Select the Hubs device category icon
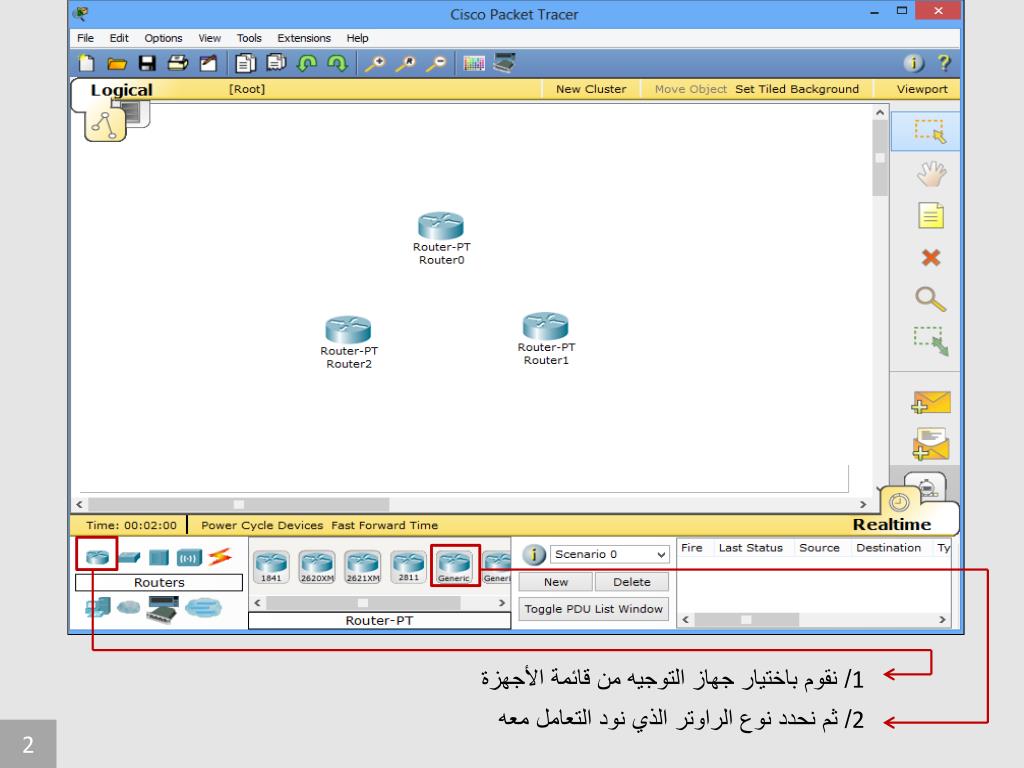Screen dimensions: 1024x768 (x=159, y=557)
